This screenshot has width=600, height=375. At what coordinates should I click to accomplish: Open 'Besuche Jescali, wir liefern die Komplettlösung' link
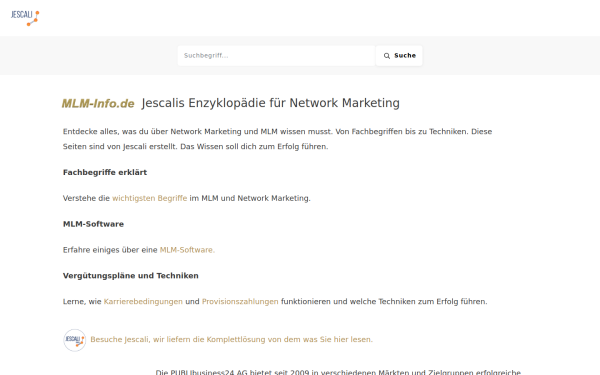[x=231, y=339]
